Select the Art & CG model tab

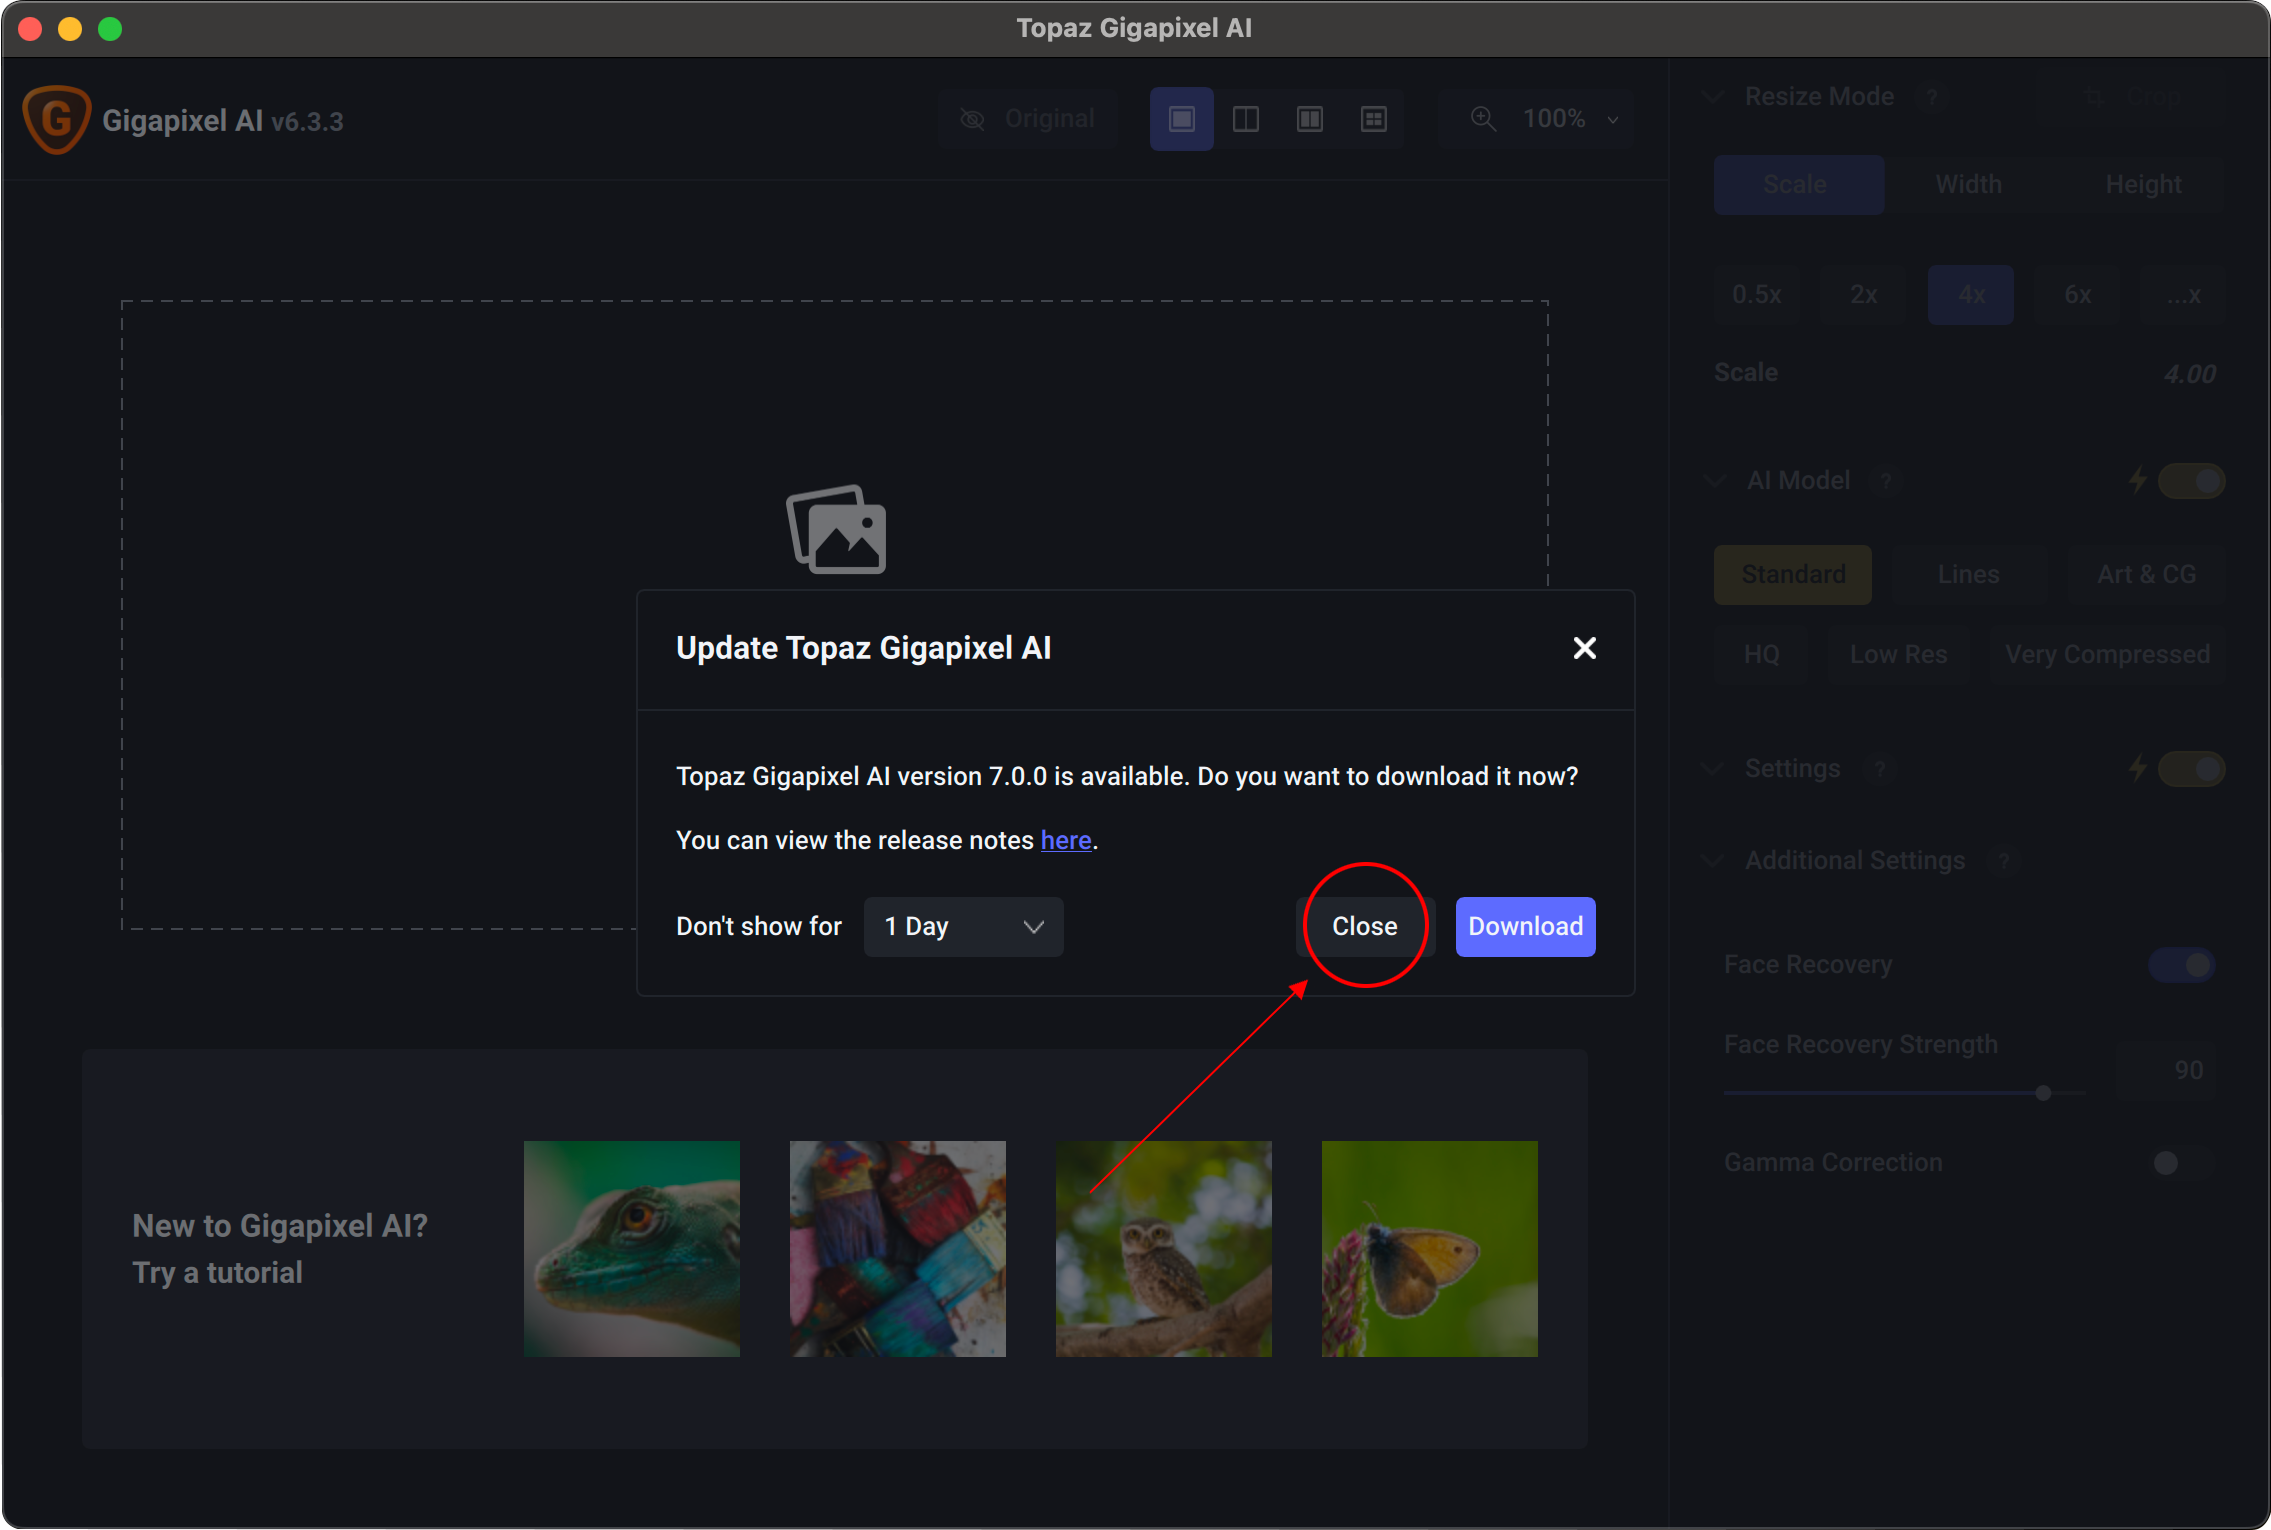2146,575
